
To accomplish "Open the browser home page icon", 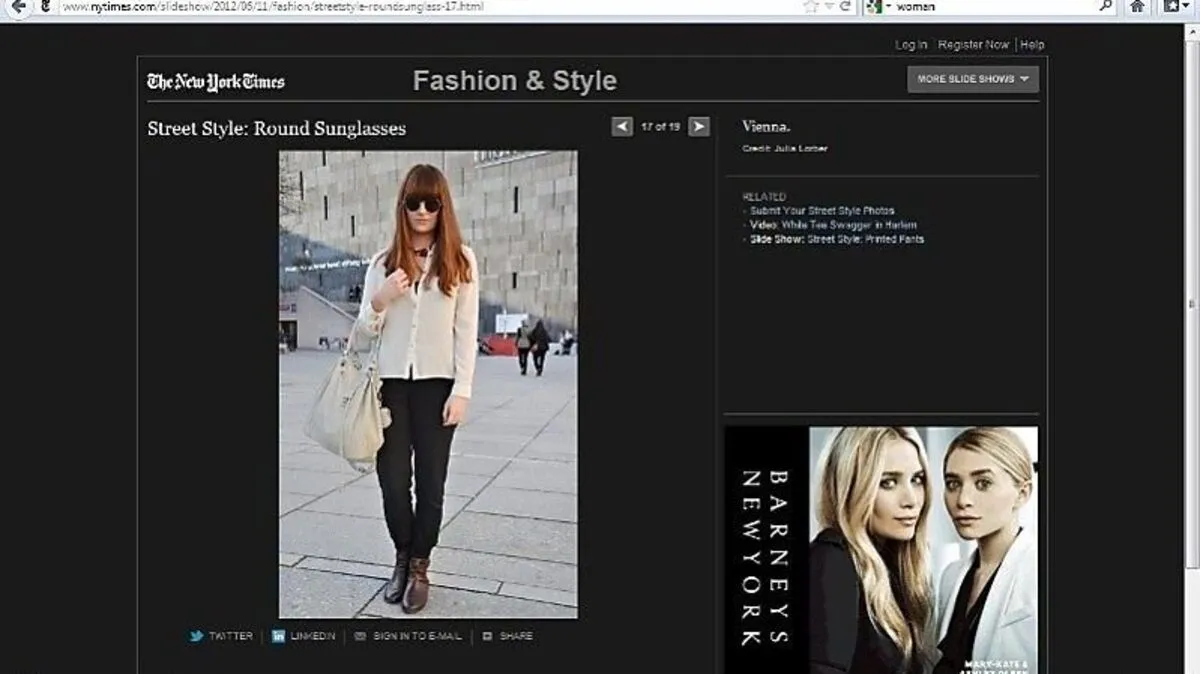I will 1137,7.
